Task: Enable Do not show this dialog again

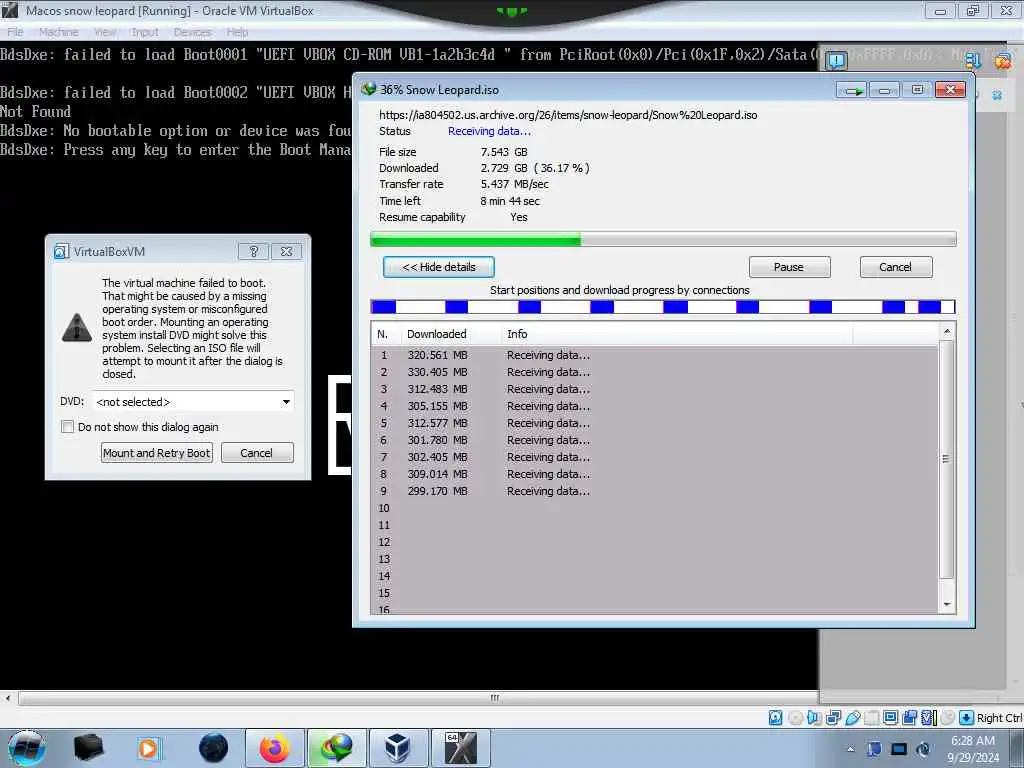Action: pos(67,426)
